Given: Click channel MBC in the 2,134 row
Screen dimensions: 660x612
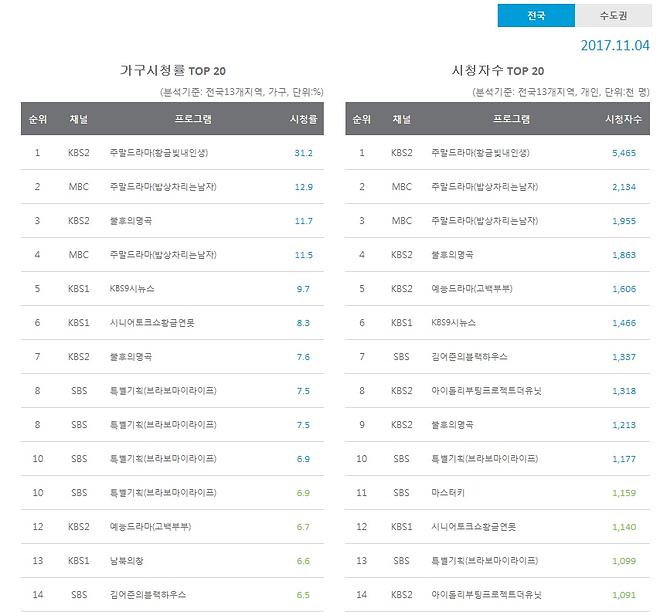Looking at the screenshot, I should pos(402,186).
